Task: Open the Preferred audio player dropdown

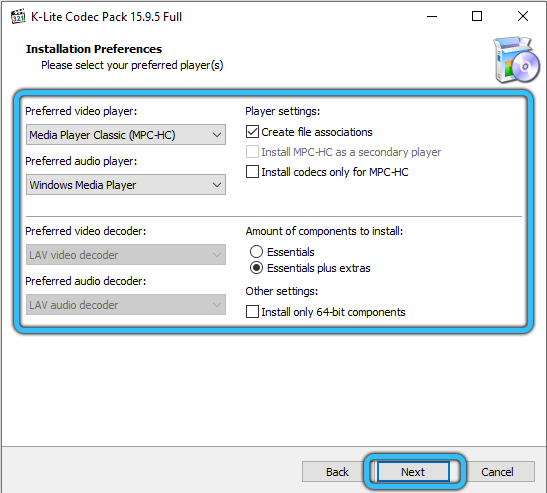Action: (x=126, y=185)
